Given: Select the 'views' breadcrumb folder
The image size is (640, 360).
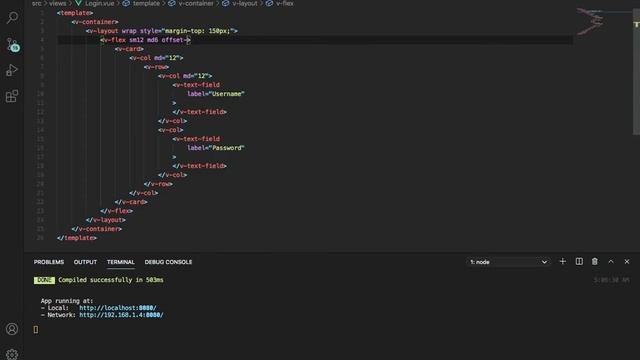Looking at the screenshot, I should 58,3.
